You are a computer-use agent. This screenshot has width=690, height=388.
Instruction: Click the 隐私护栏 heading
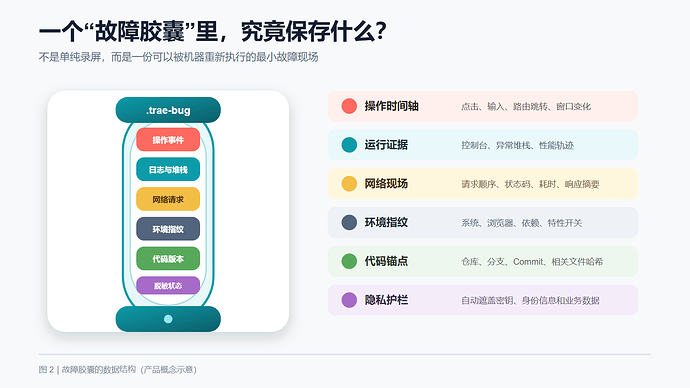pos(386,300)
